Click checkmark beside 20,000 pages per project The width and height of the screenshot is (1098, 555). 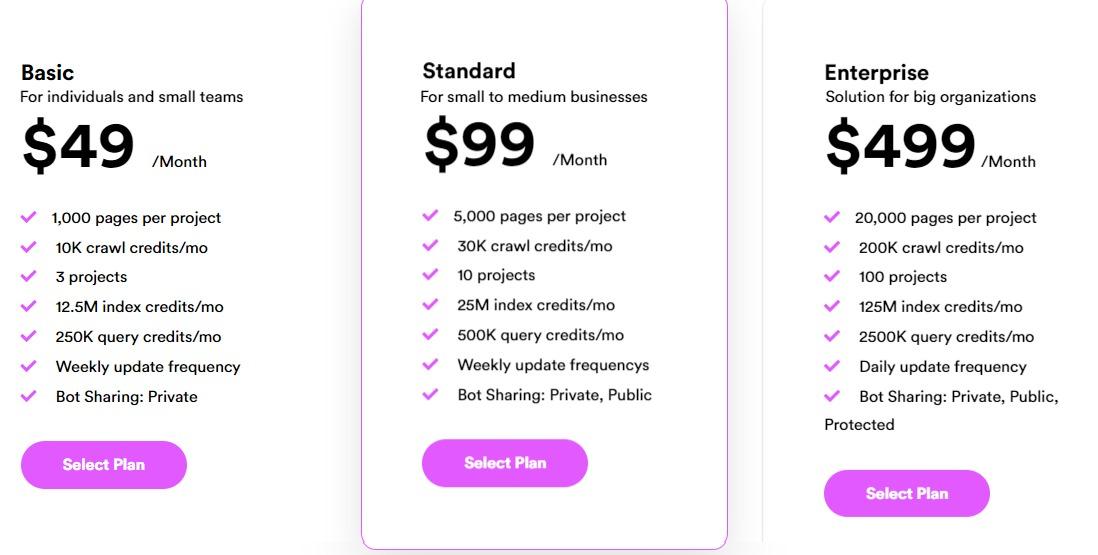click(832, 217)
